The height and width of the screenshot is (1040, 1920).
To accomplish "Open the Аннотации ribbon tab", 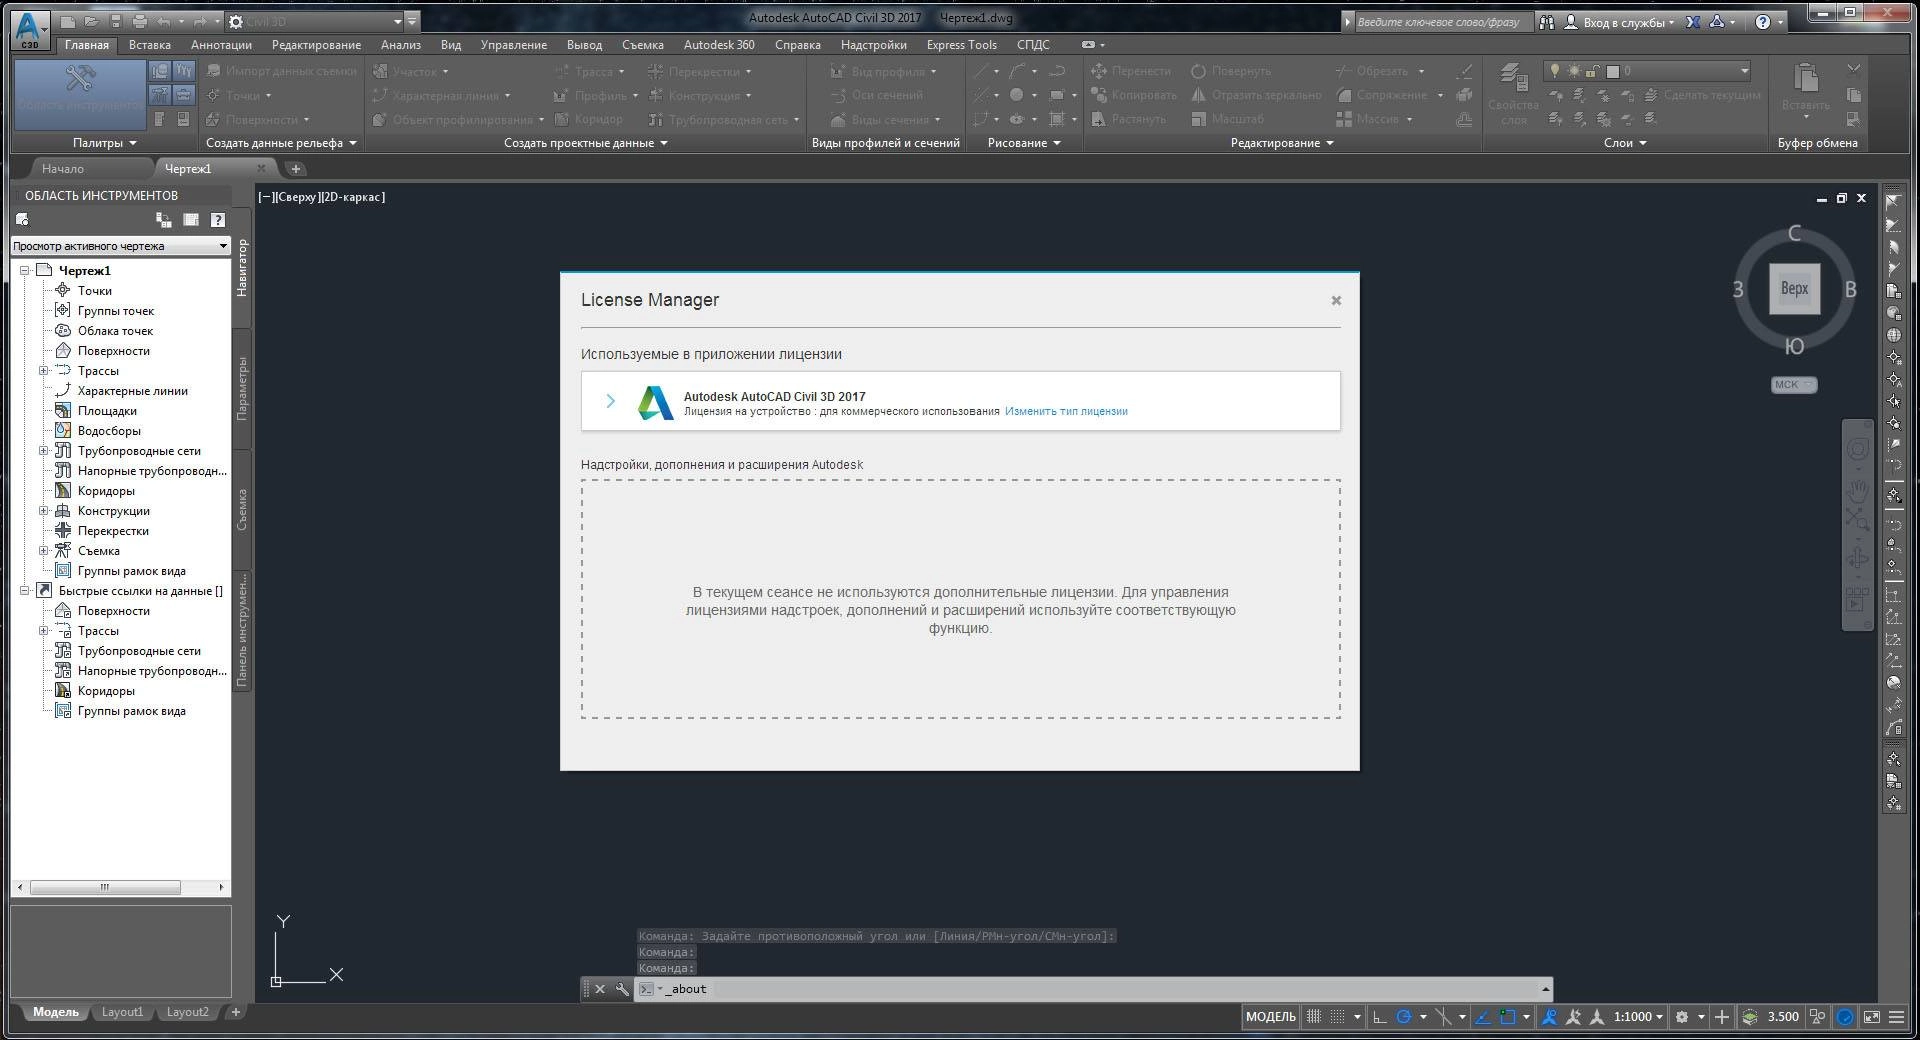I will 221,45.
